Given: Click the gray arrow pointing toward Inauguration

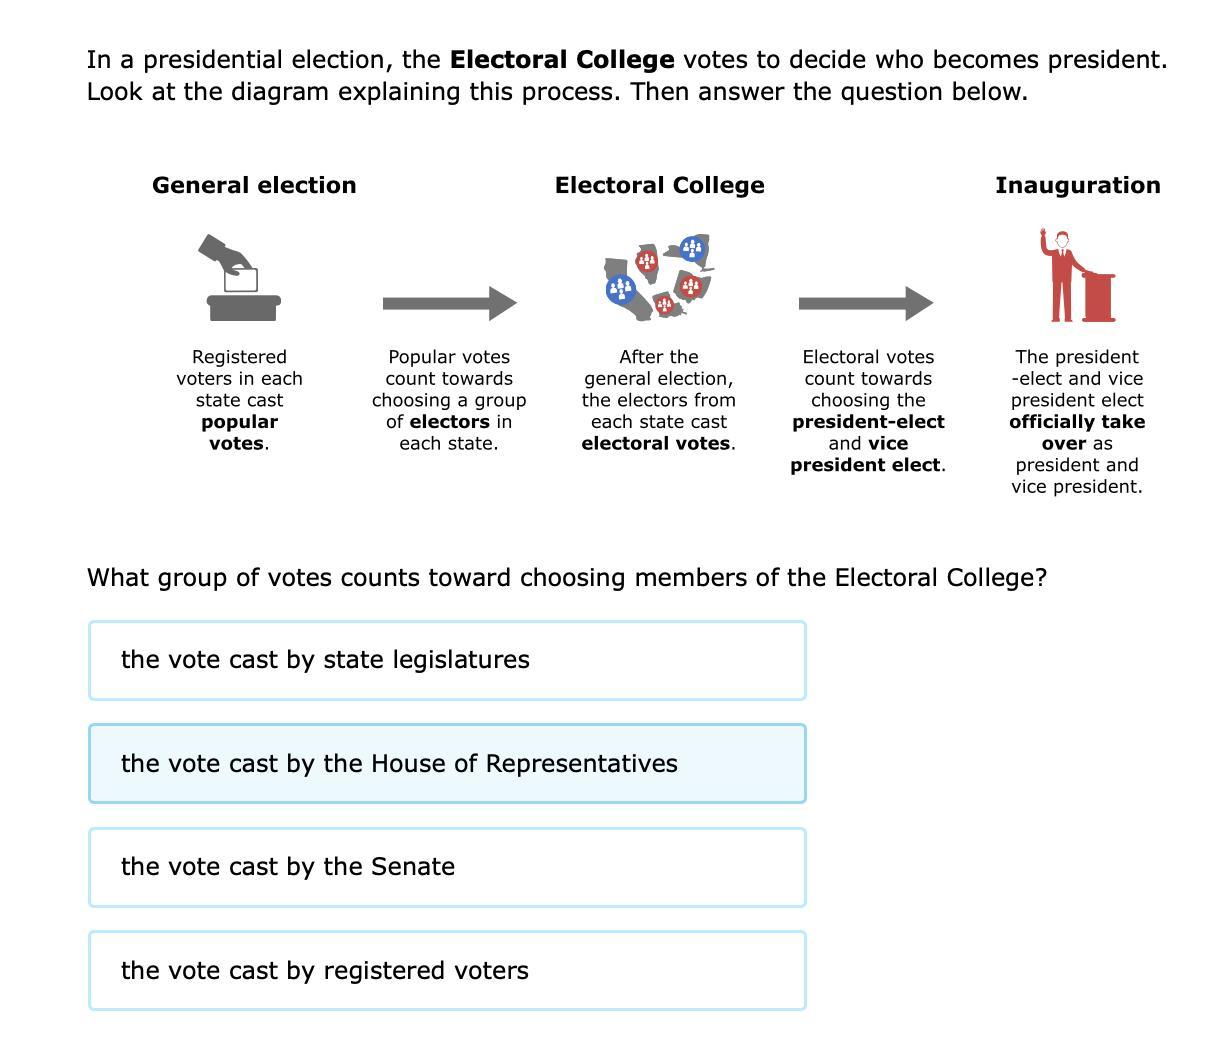Looking at the screenshot, I should tap(865, 302).
